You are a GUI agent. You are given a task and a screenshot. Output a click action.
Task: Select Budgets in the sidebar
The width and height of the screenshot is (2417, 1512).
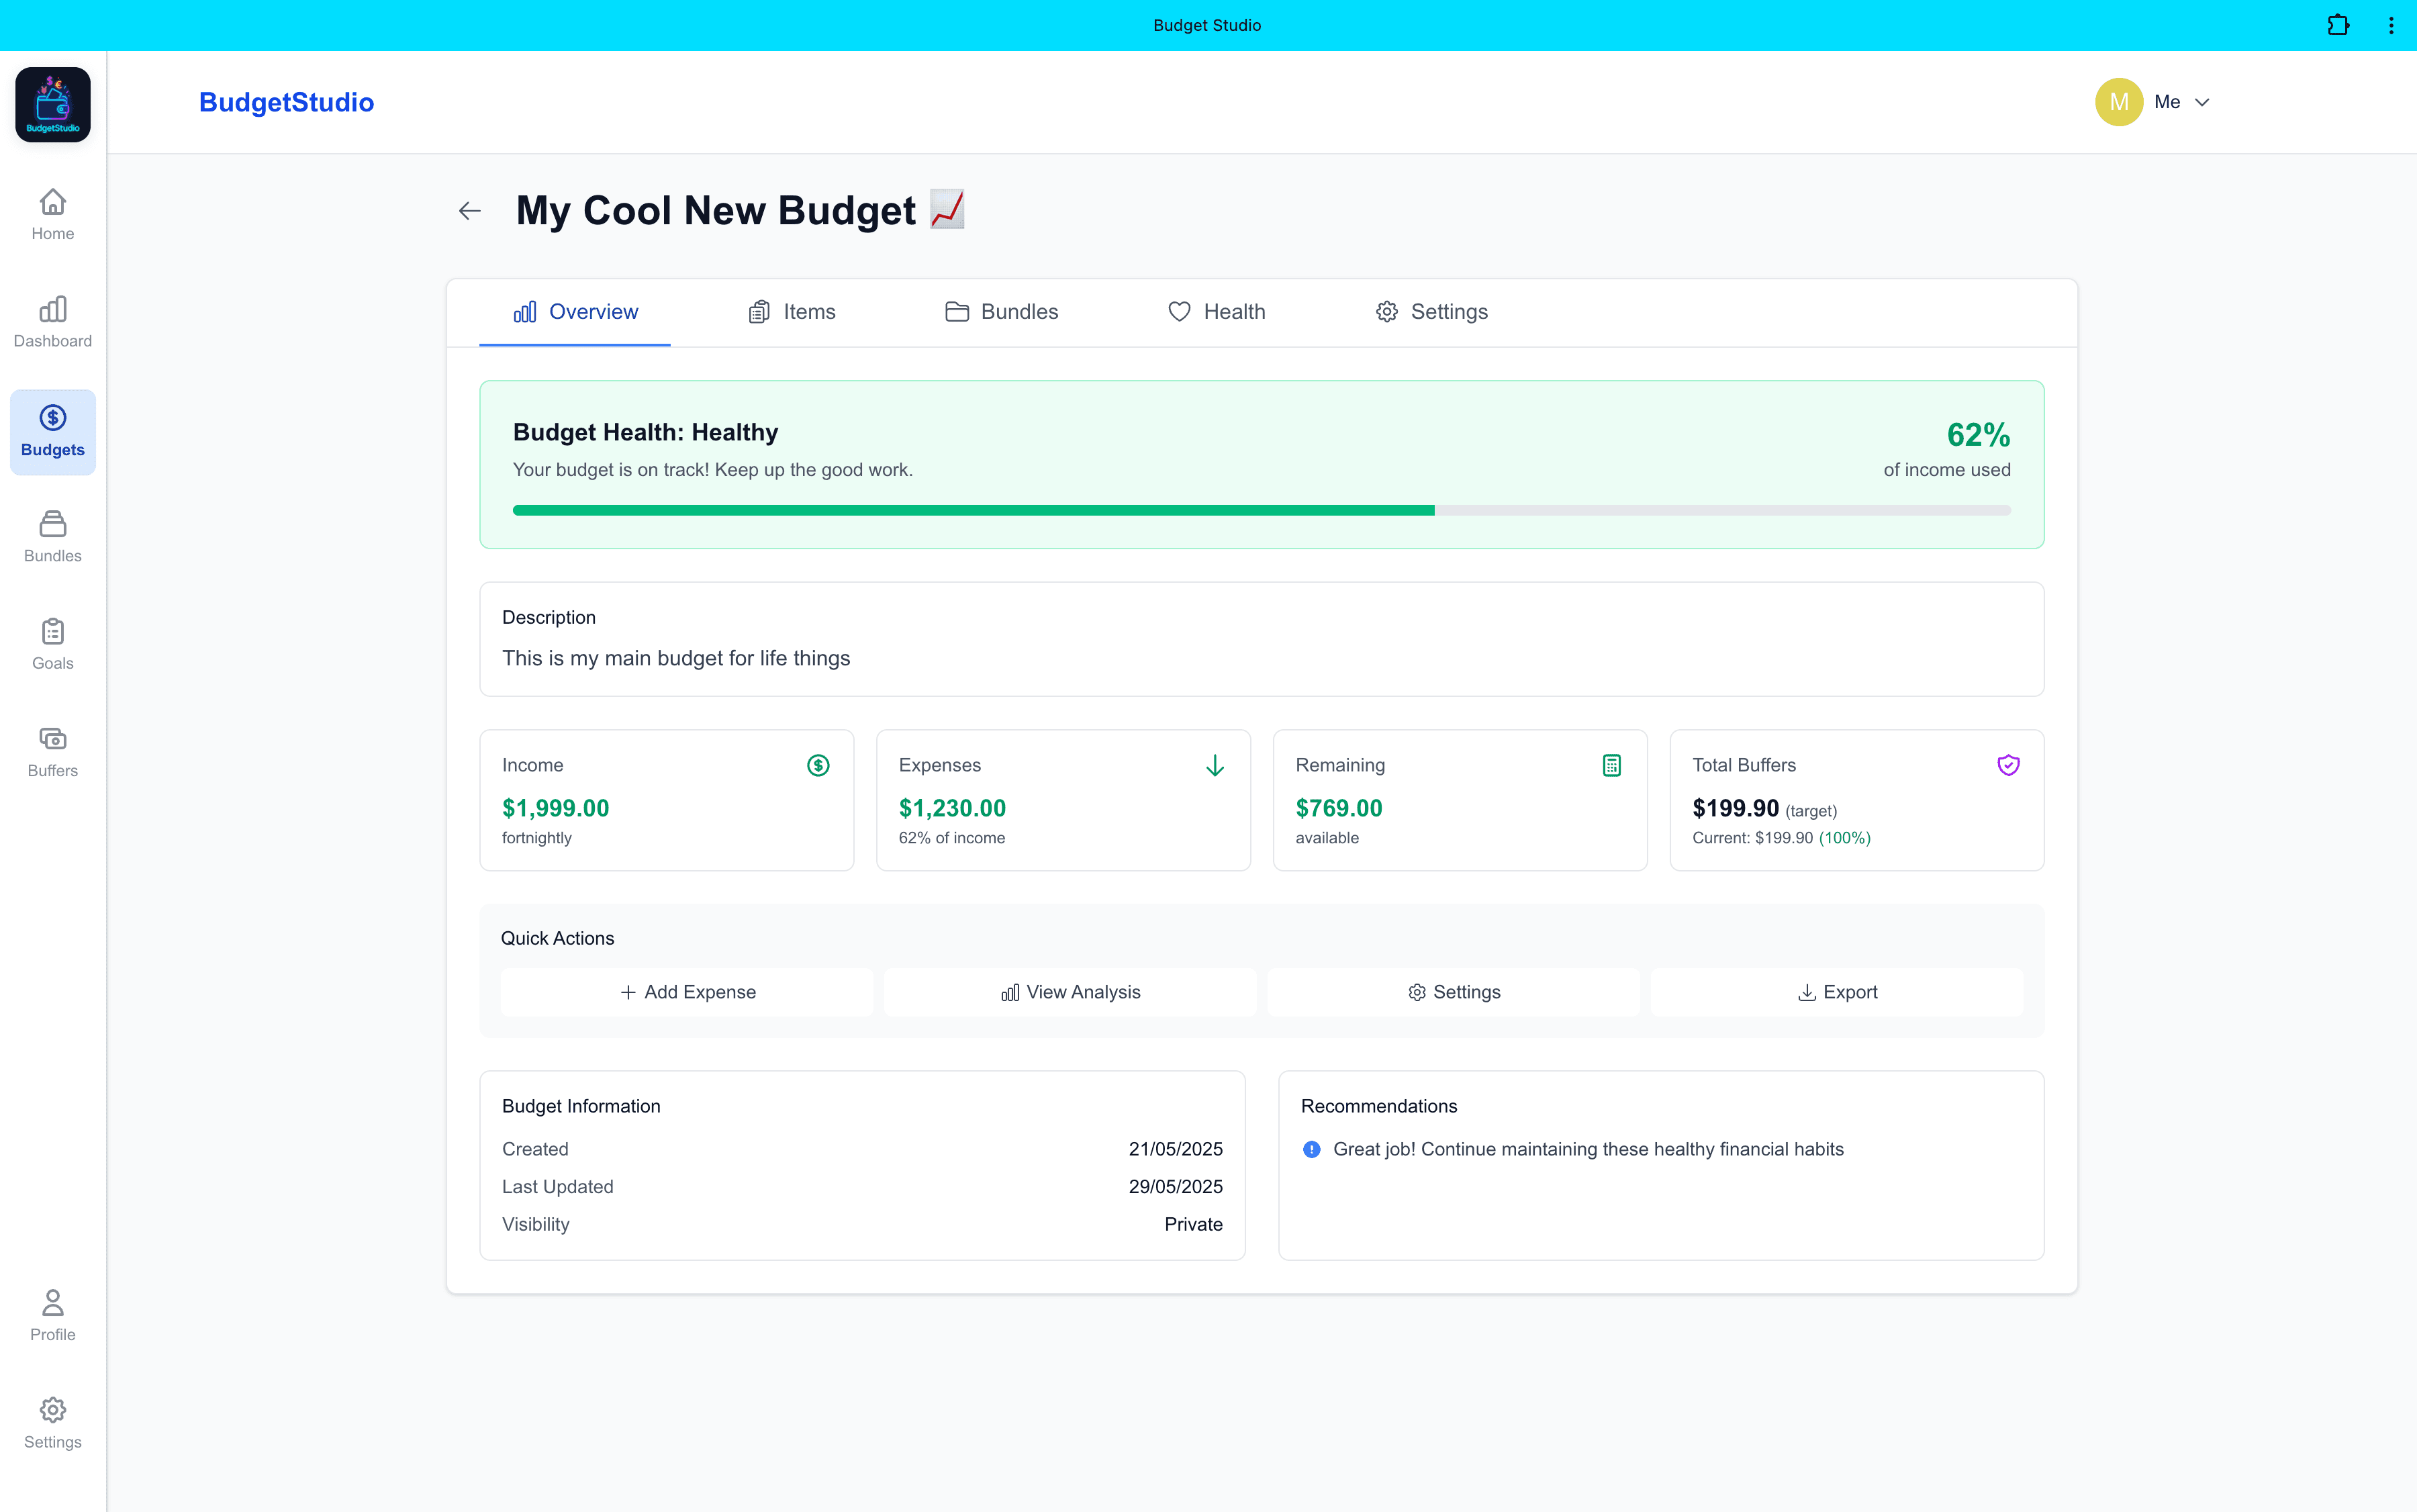click(53, 432)
